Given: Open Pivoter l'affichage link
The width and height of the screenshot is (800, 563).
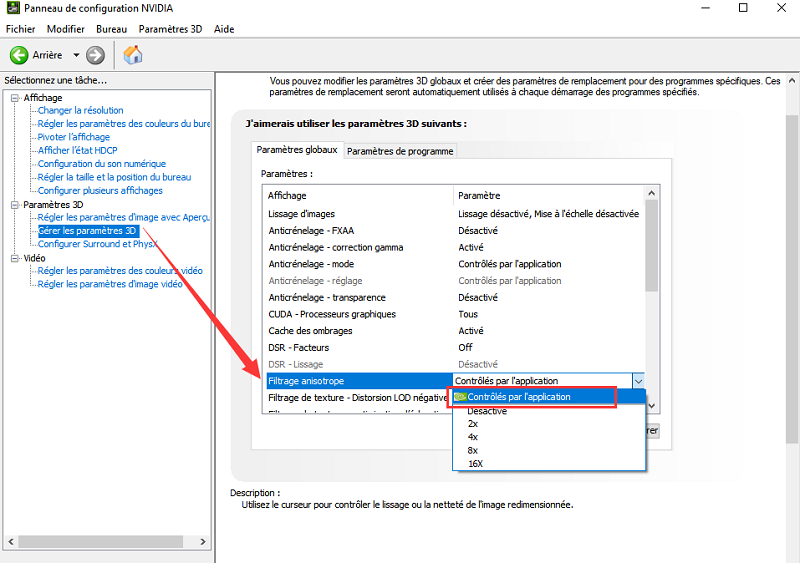Looking at the screenshot, I should [x=73, y=137].
